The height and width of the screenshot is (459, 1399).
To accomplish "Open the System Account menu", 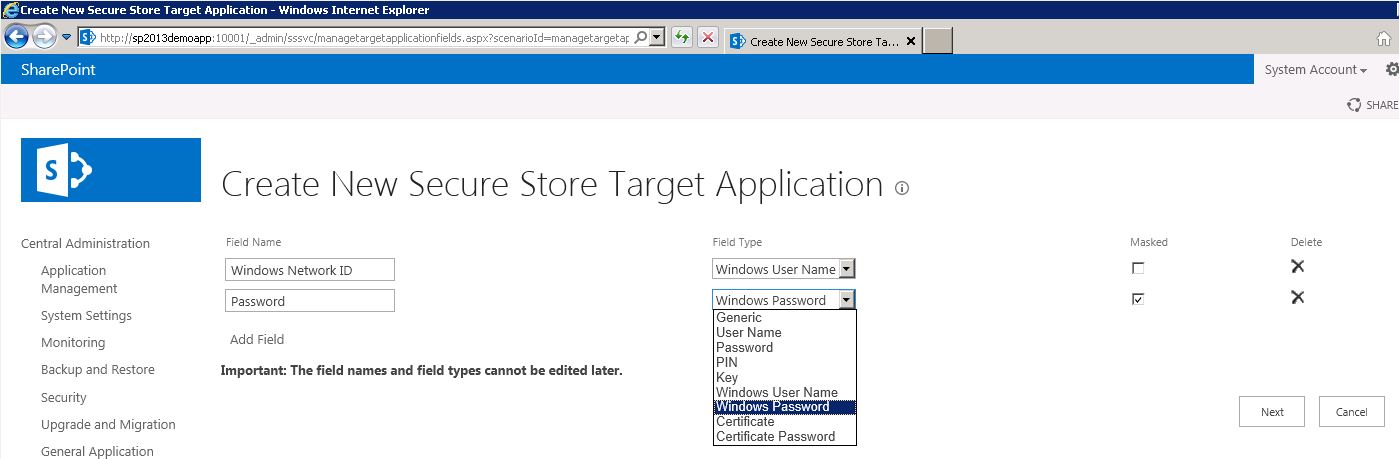I will [1315, 69].
